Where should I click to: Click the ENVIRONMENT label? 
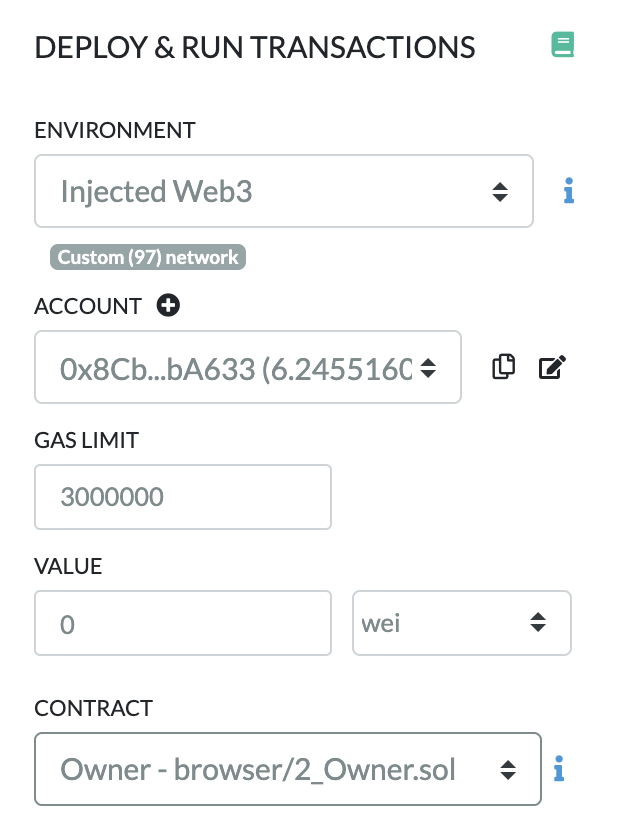point(115,130)
